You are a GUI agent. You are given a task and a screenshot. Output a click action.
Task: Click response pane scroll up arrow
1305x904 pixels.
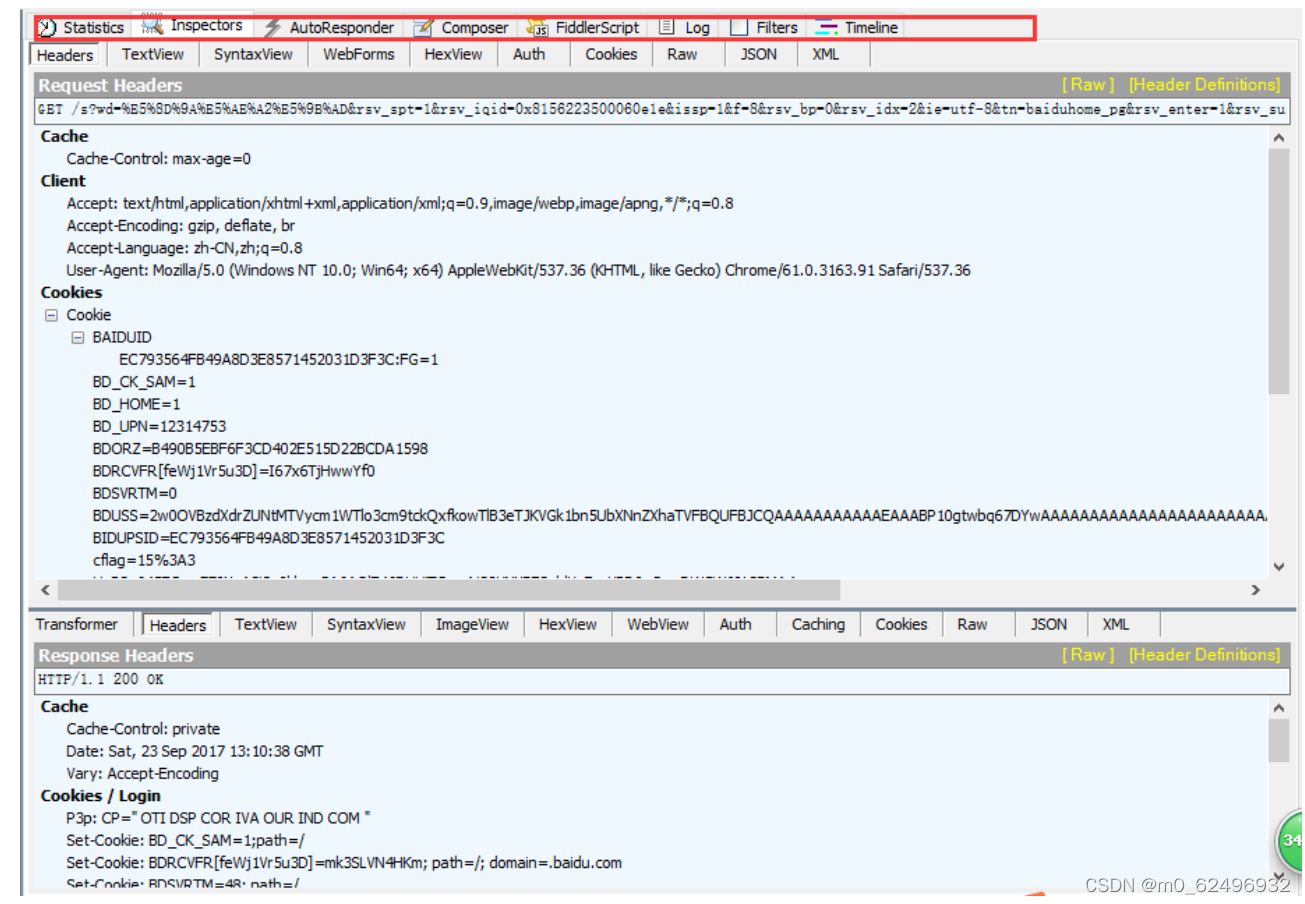[x=1278, y=708]
